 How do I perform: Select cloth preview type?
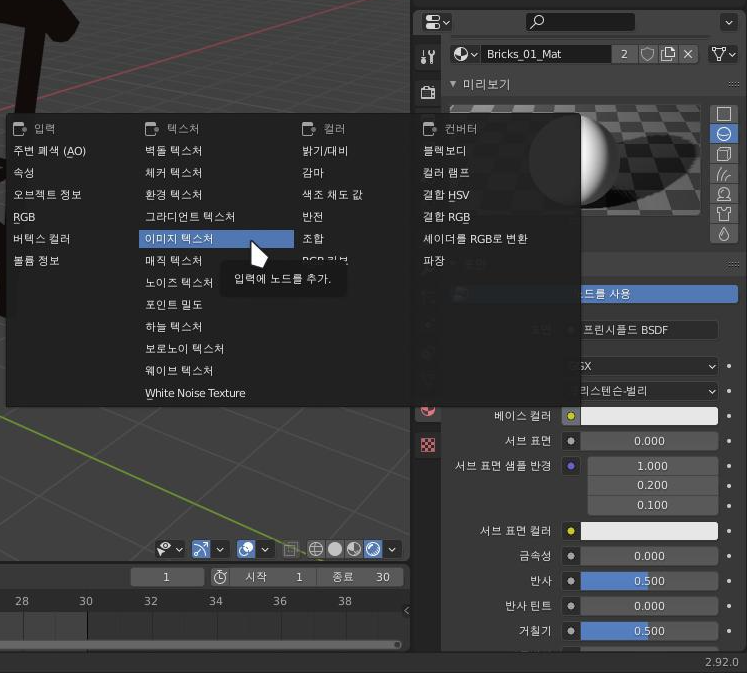(724, 214)
